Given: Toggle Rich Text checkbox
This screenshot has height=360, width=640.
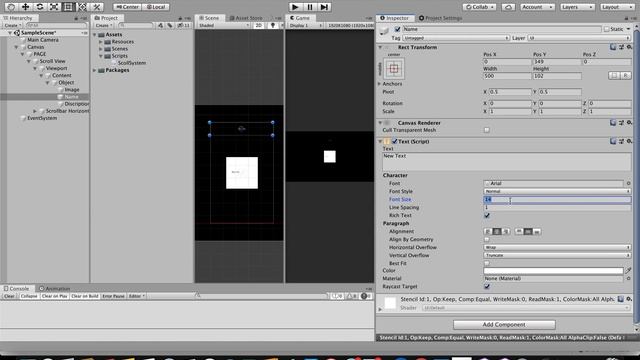Looking at the screenshot, I should click(x=487, y=216).
